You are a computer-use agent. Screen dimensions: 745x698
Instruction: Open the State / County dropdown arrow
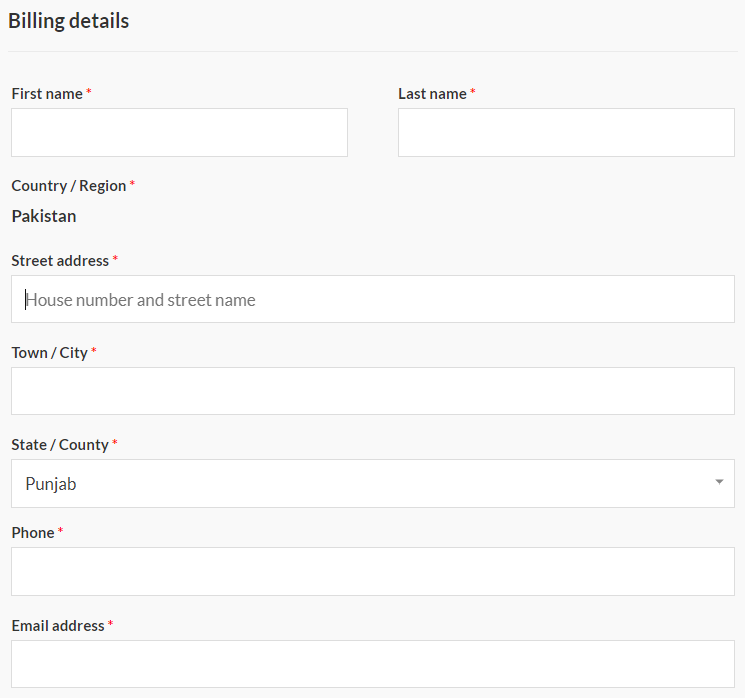pyautogui.click(x=719, y=482)
